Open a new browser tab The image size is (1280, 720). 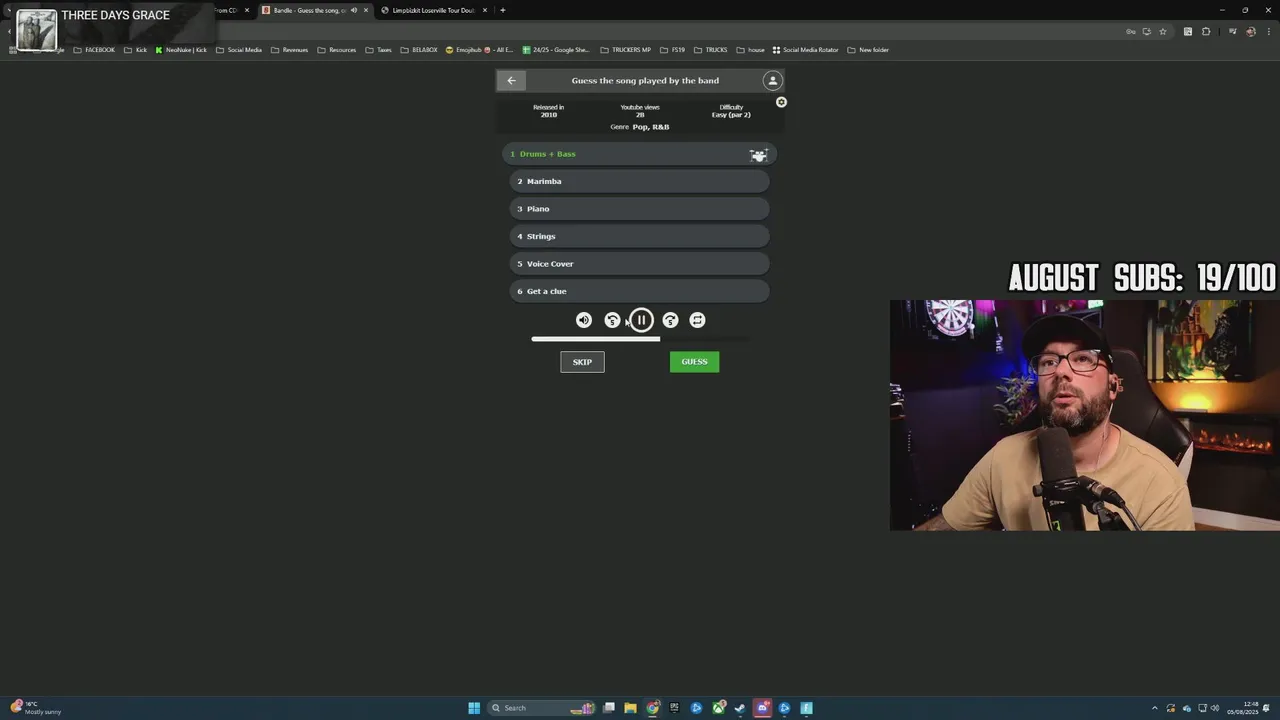point(502,10)
